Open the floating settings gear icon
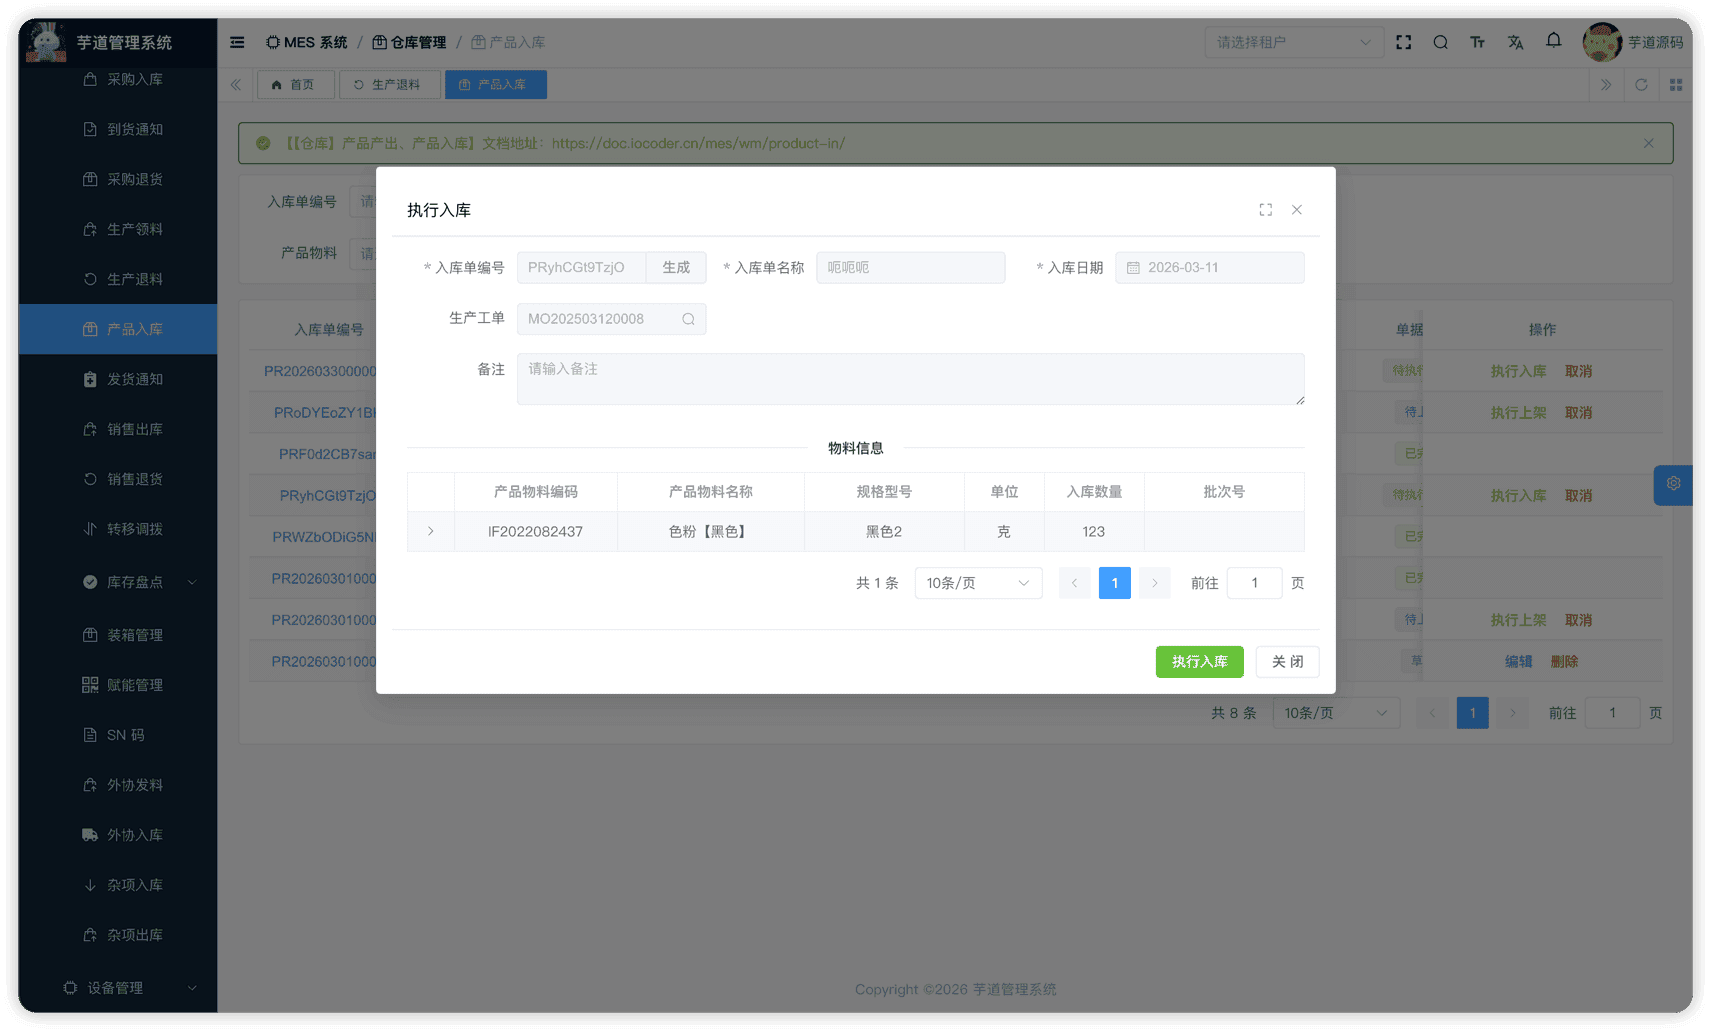 coord(1673,484)
